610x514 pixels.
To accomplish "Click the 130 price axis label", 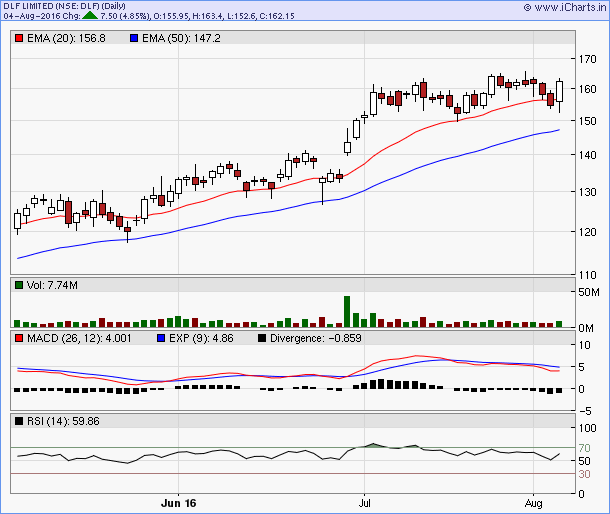I will pos(587,192).
